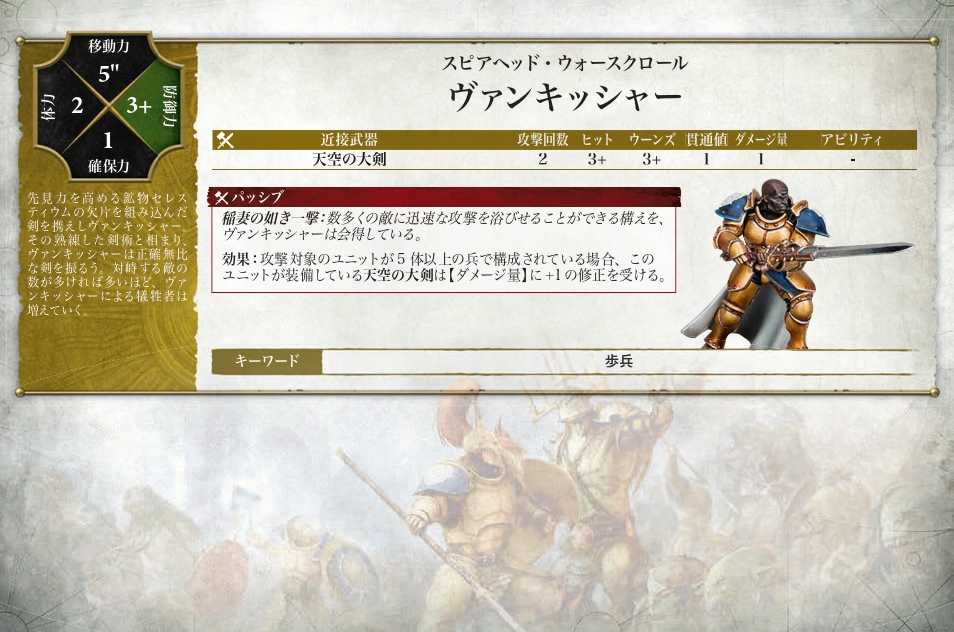This screenshot has height=632, width=954.
Task: Click the crossed weapons icon beside 近接武器
Action: [x=225, y=140]
